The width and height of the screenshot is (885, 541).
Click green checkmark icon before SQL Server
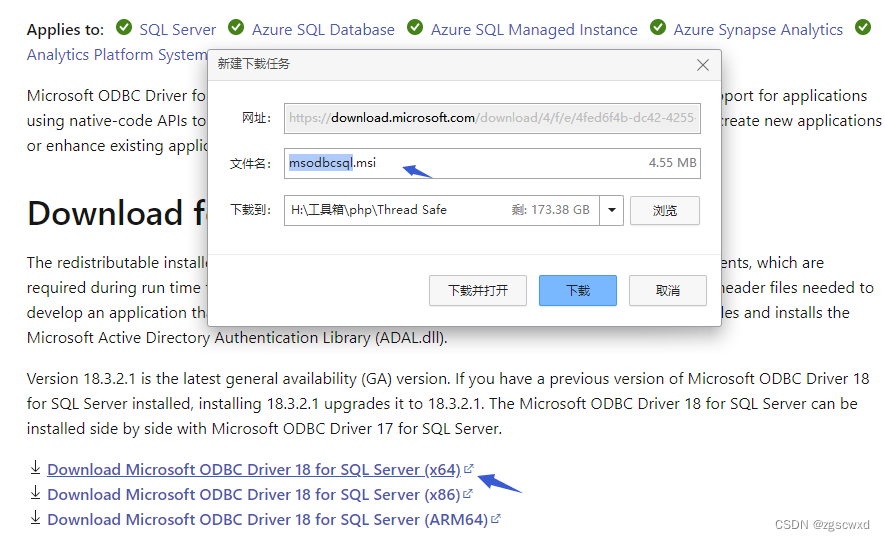pos(124,27)
